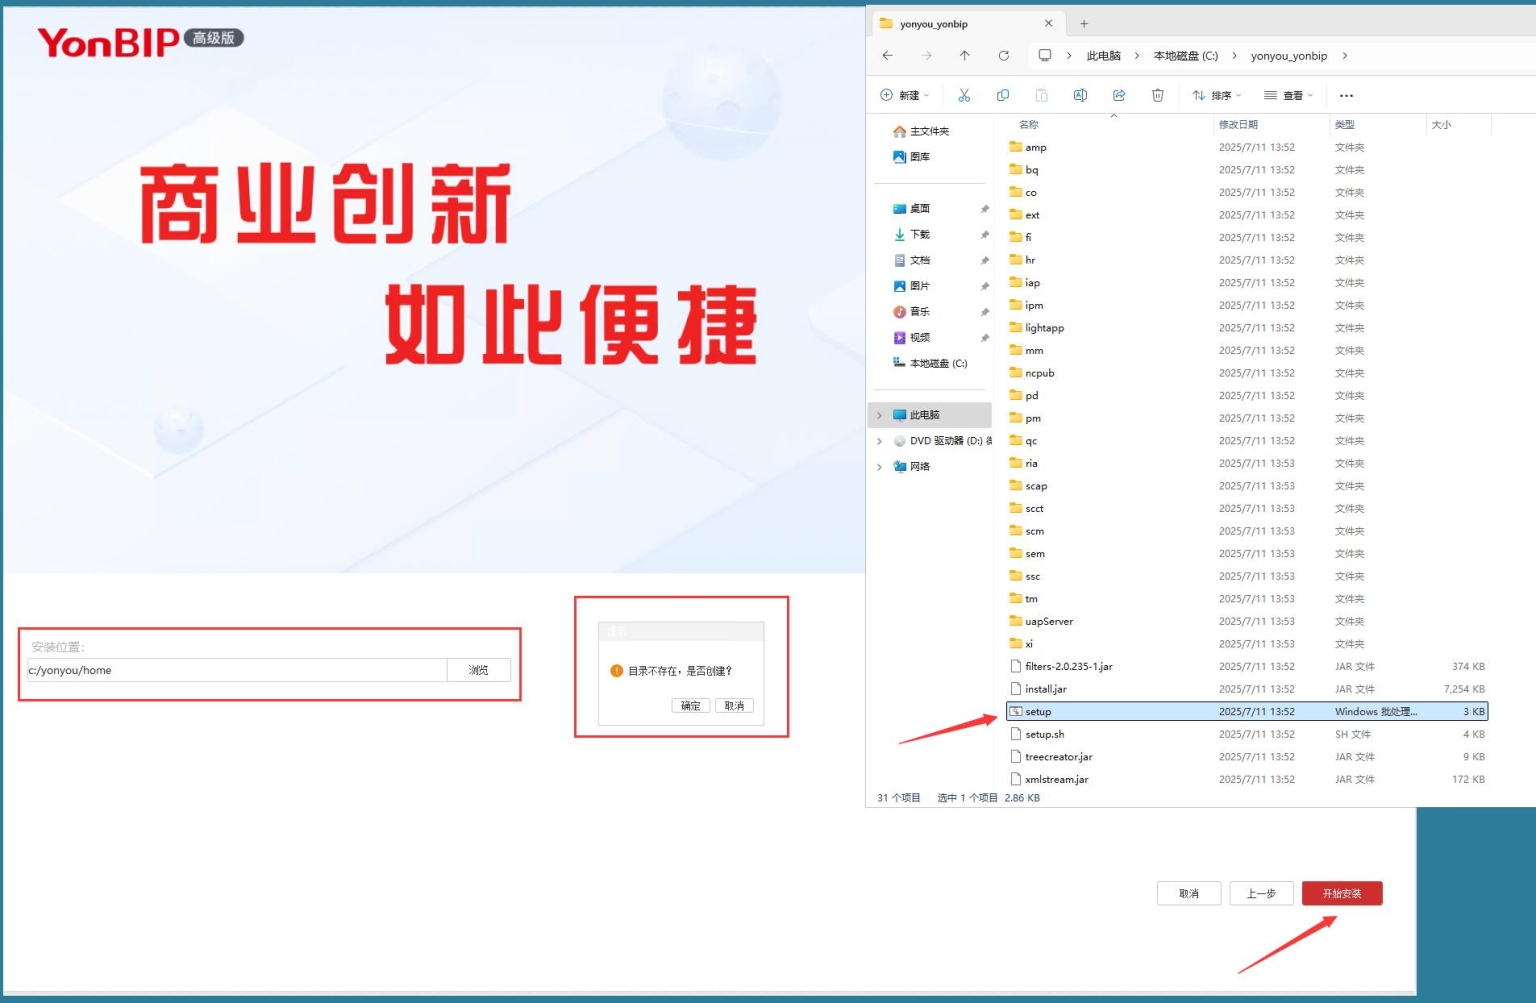The width and height of the screenshot is (1536, 1003).
Task: Select the Rename icon in the toolbar
Action: click(1080, 94)
